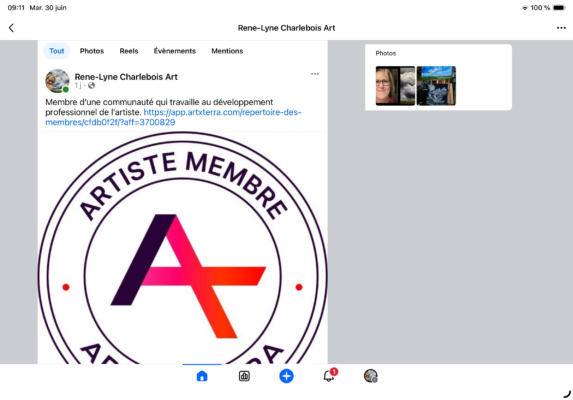Switch to the Photos tab
The height and width of the screenshot is (400, 573).
click(x=92, y=51)
